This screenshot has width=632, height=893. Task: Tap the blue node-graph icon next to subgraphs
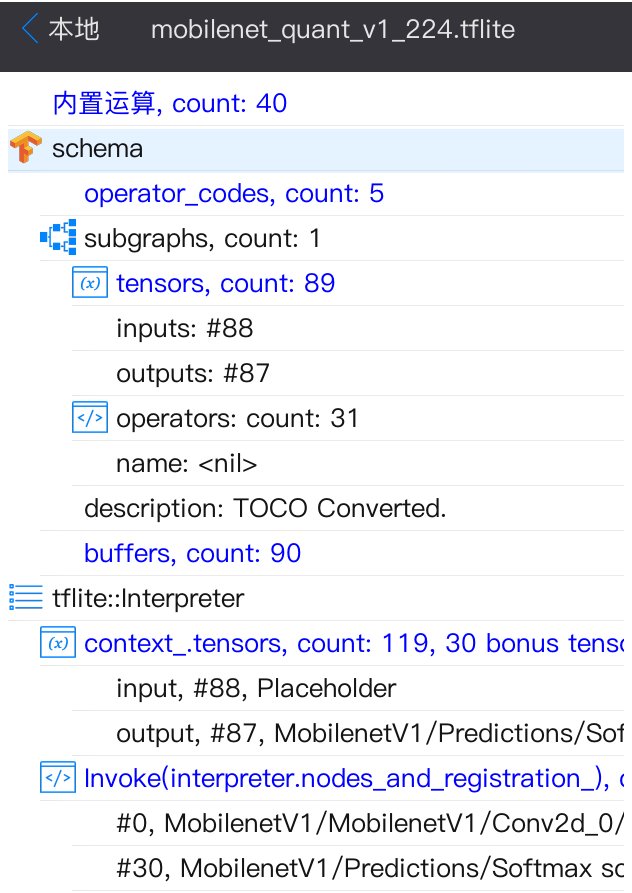coord(58,238)
